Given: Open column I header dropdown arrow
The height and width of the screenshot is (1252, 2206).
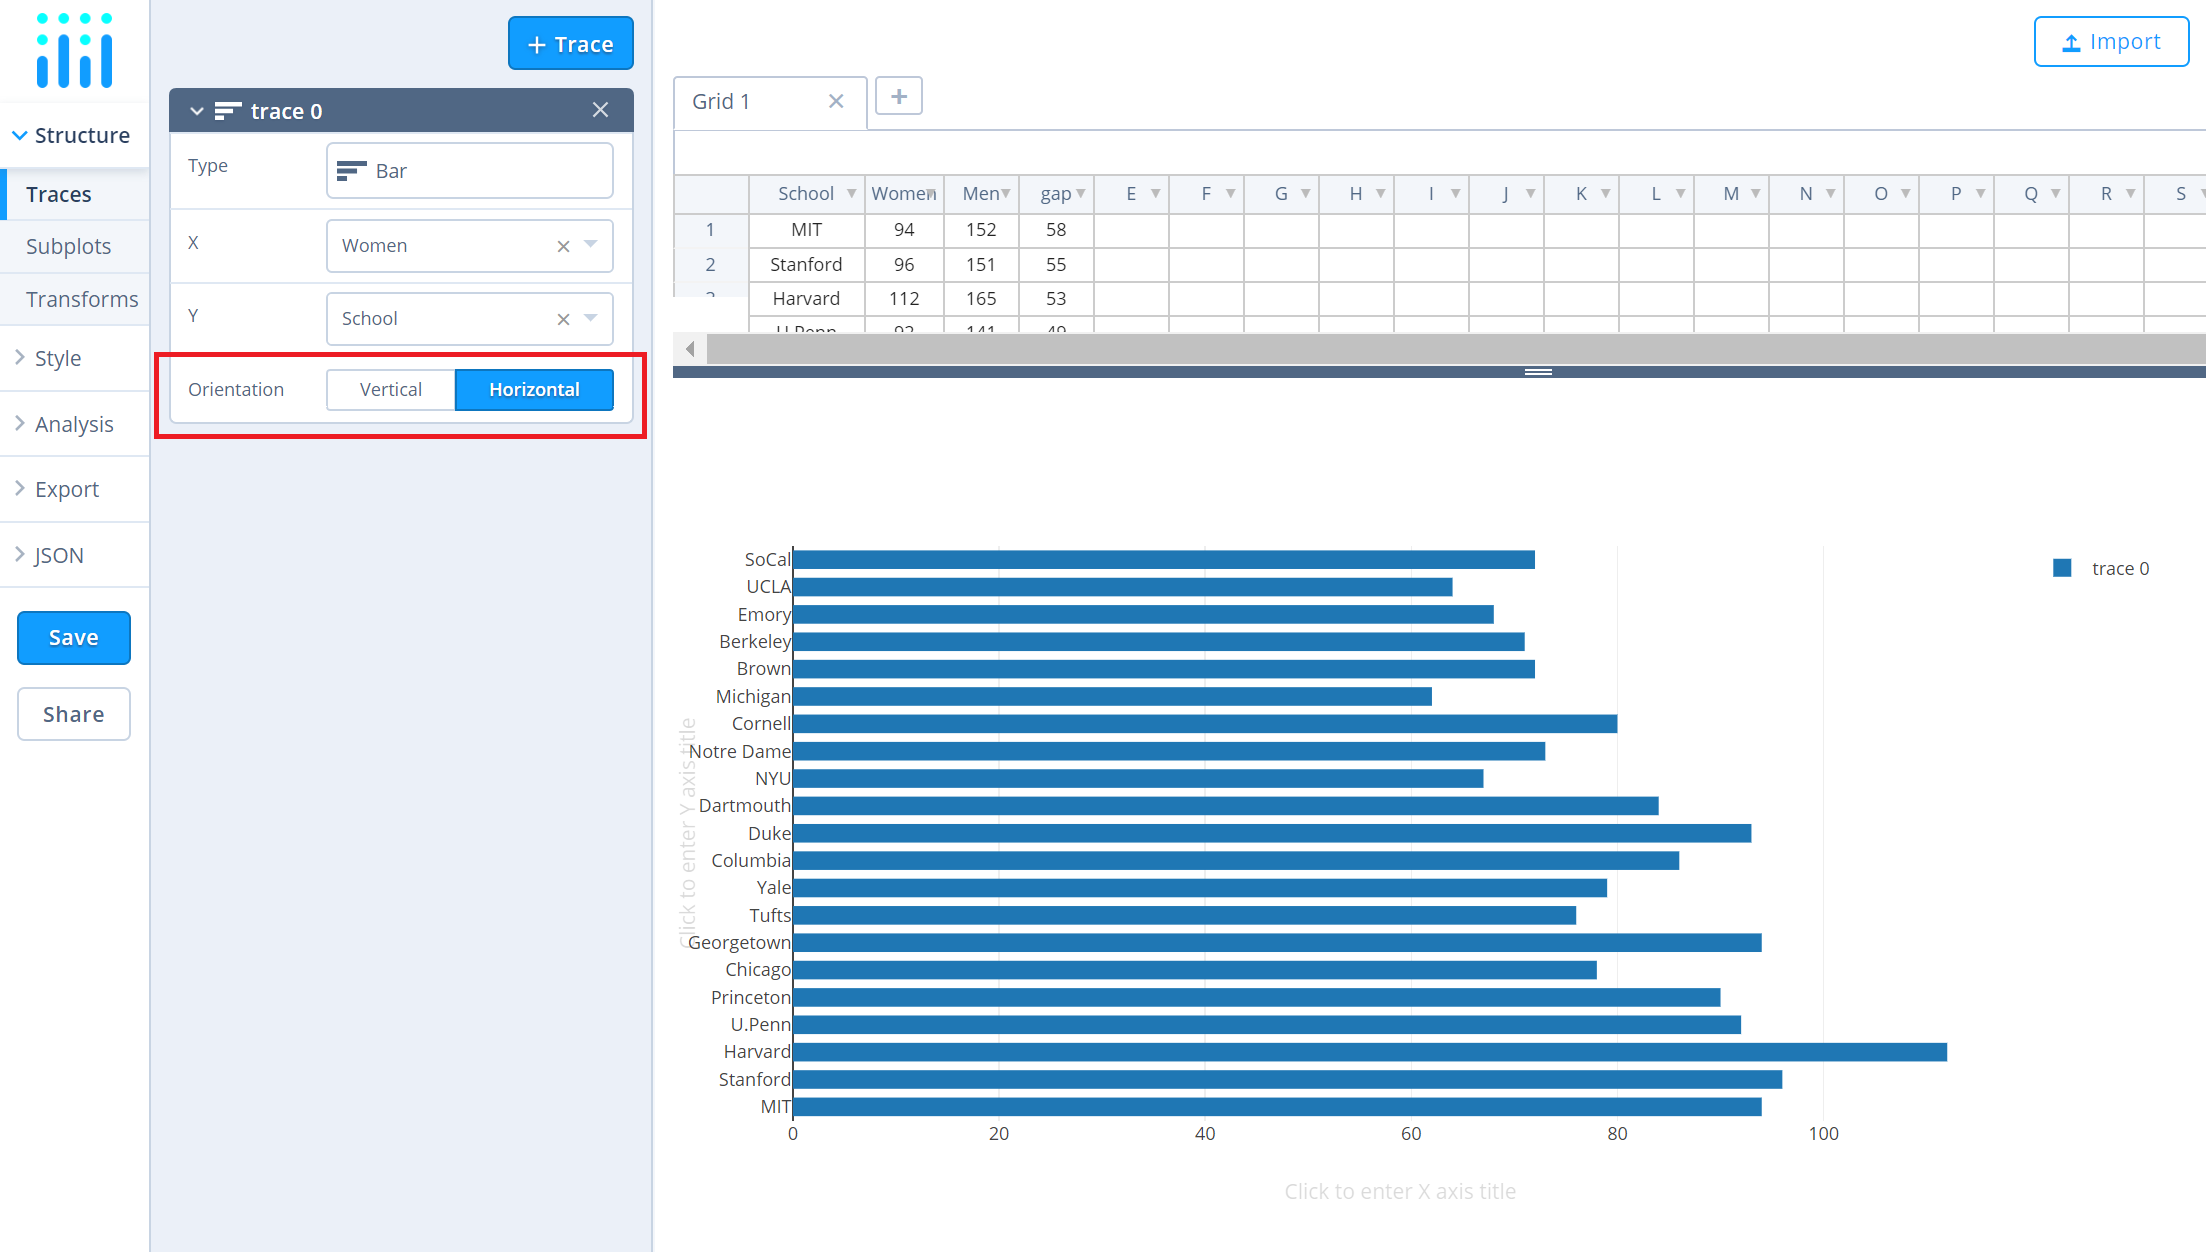Looking at the screenshot, I should coord(1455,193).
